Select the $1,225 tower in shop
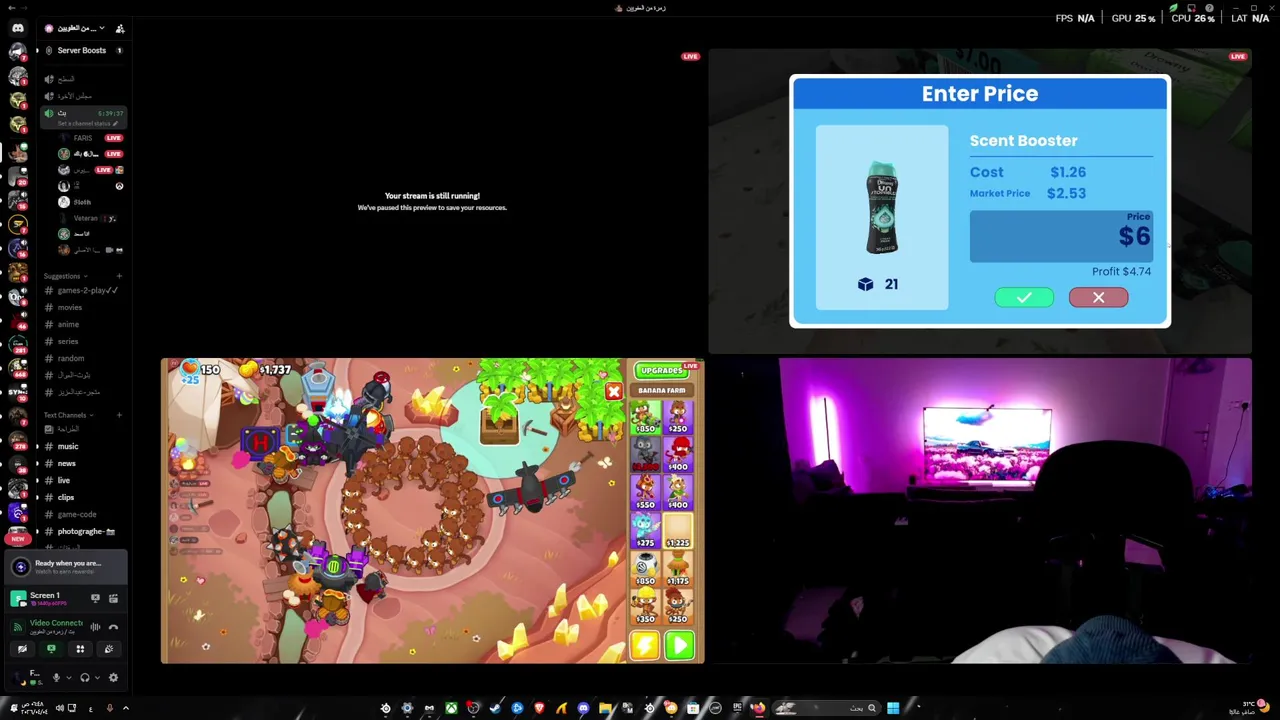Image resolution: width=1280 pixels, height=720 pixels. pyautogui.click(x=678, y=530)
